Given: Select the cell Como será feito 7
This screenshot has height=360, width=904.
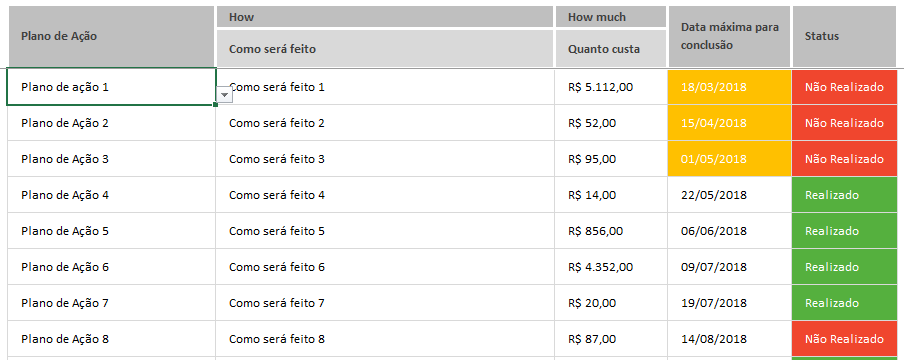Looking at the screenshot, I should pyautogui.click(x=385, y=303).
